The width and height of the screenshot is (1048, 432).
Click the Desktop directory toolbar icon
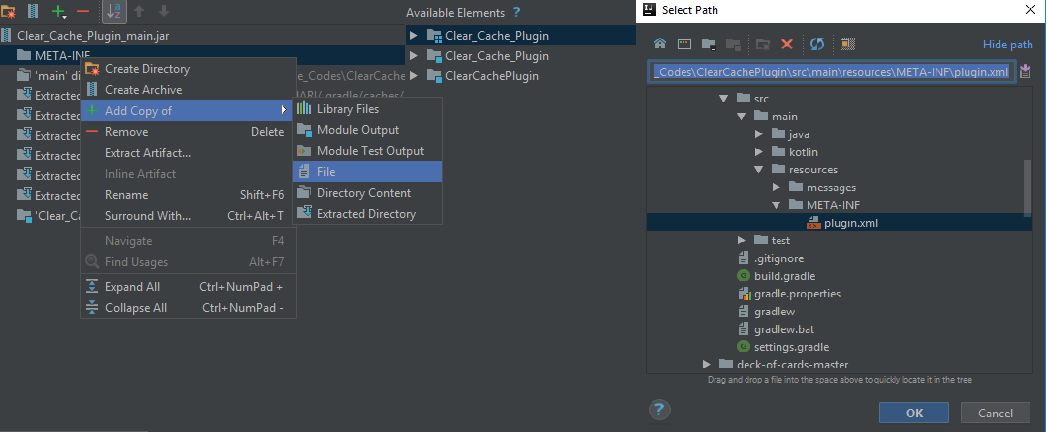(684, 44)
